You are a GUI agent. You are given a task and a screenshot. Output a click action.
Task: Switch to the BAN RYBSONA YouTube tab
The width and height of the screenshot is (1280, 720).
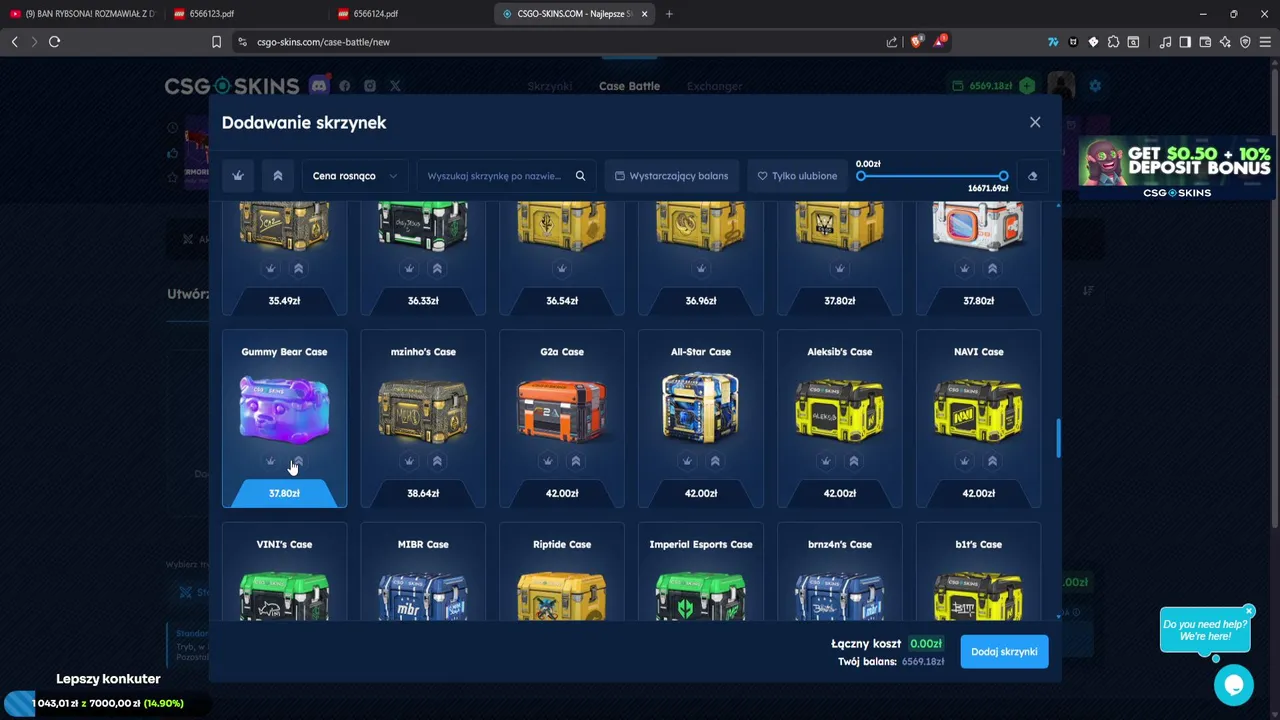pyautogui.click(x=82, y=14)
